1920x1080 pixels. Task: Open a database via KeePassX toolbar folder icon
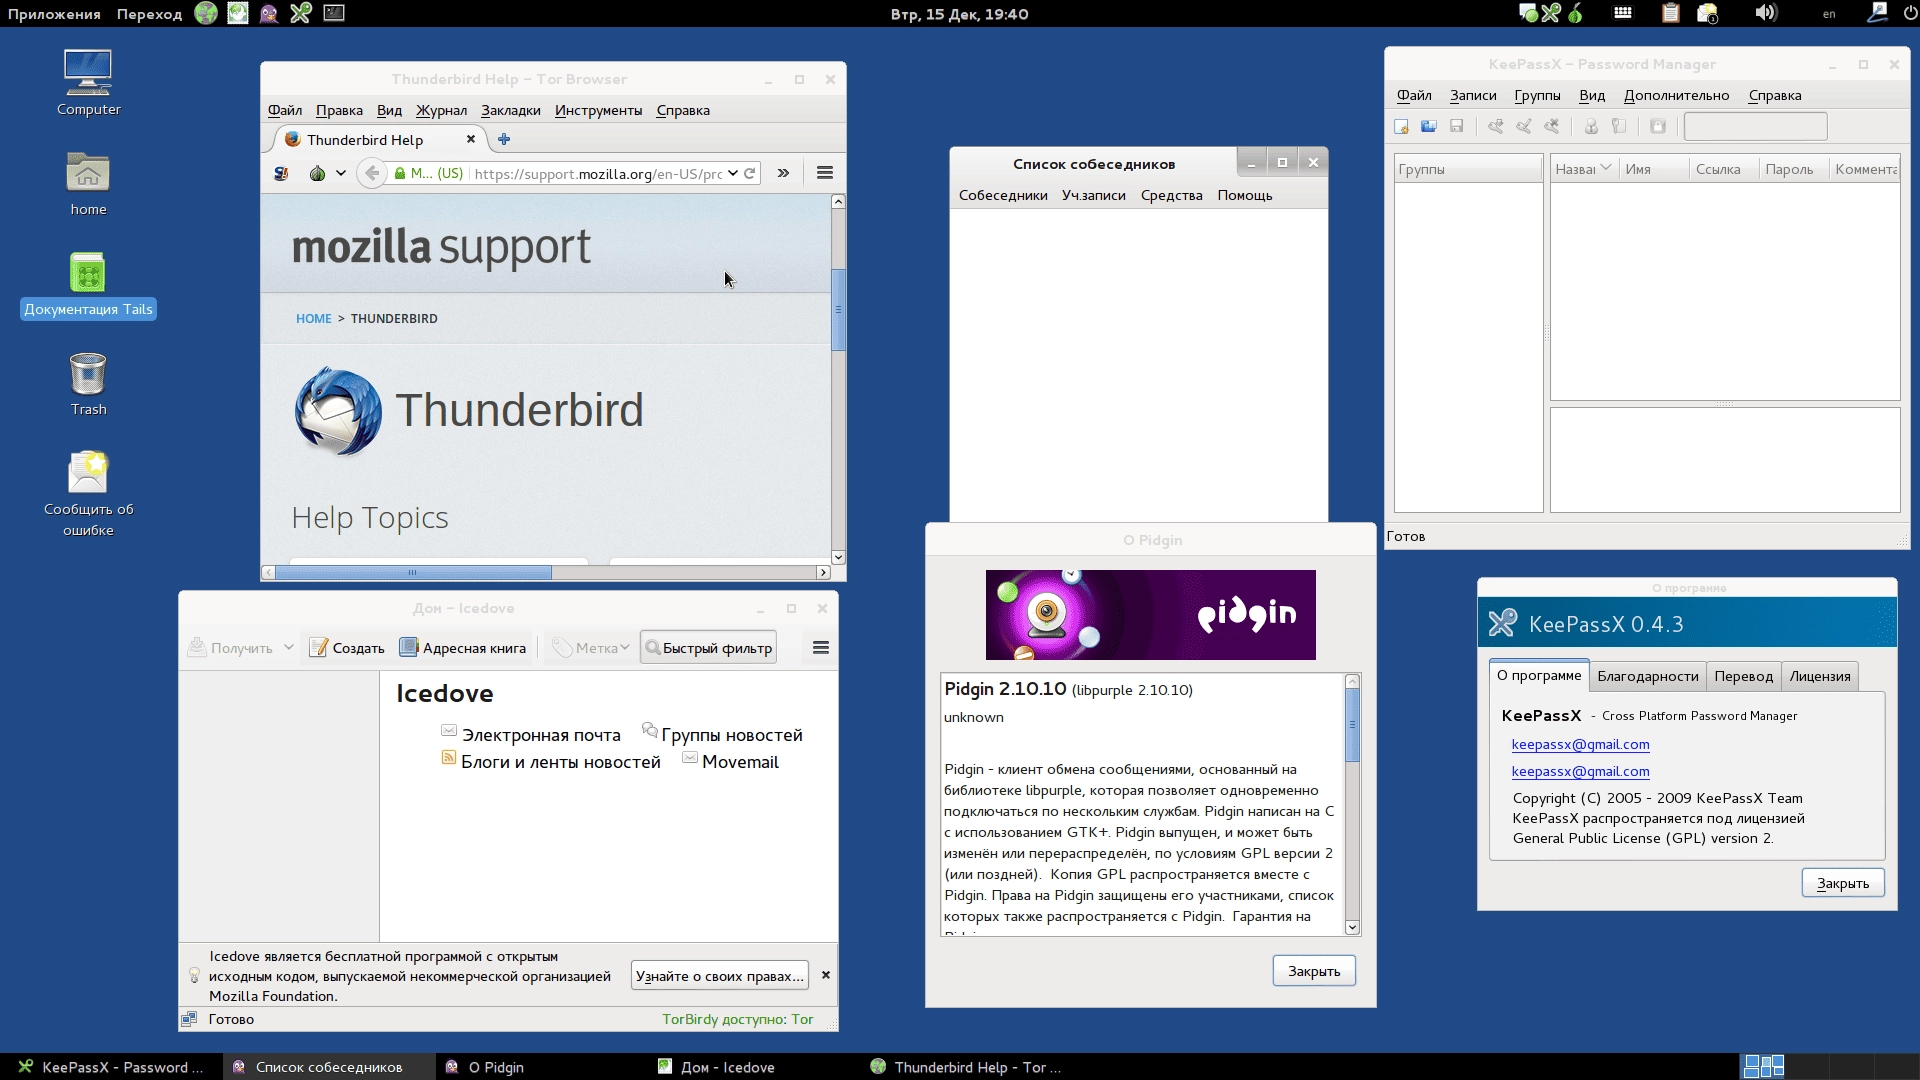(x=1429, y=126)
